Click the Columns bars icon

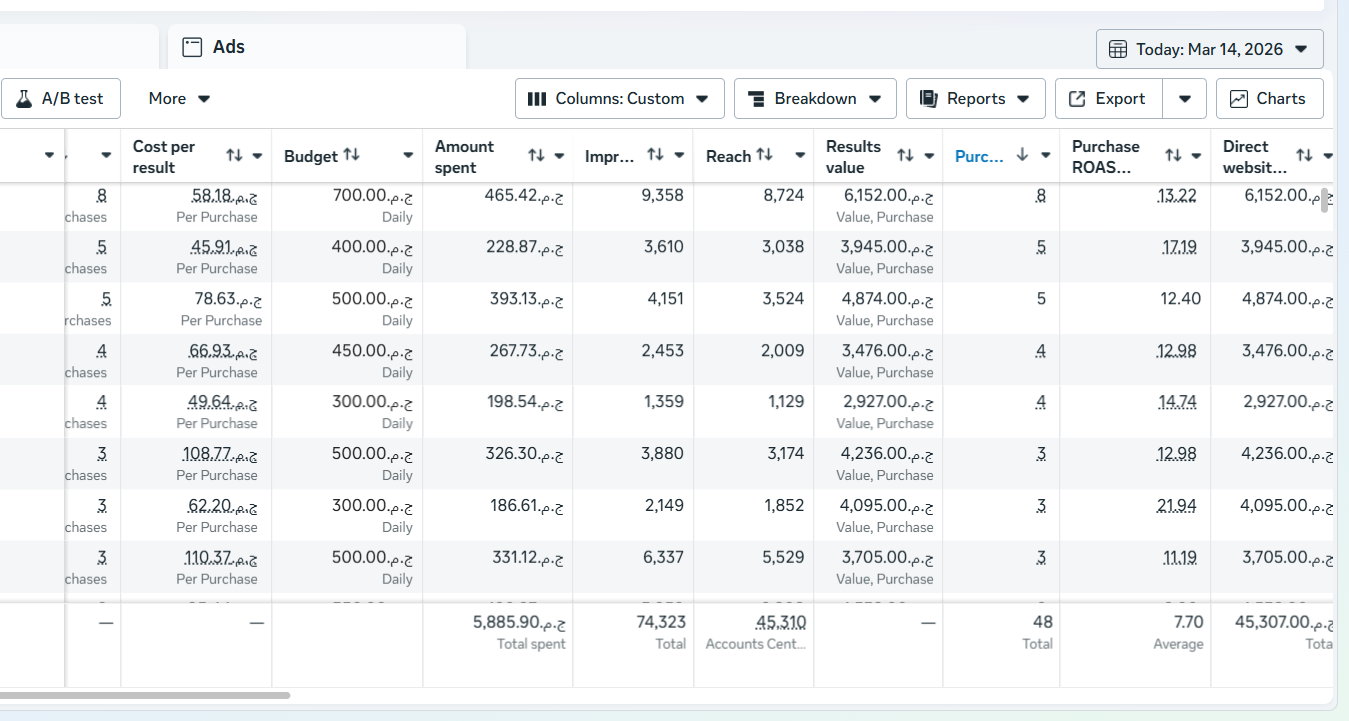[537, 99]
